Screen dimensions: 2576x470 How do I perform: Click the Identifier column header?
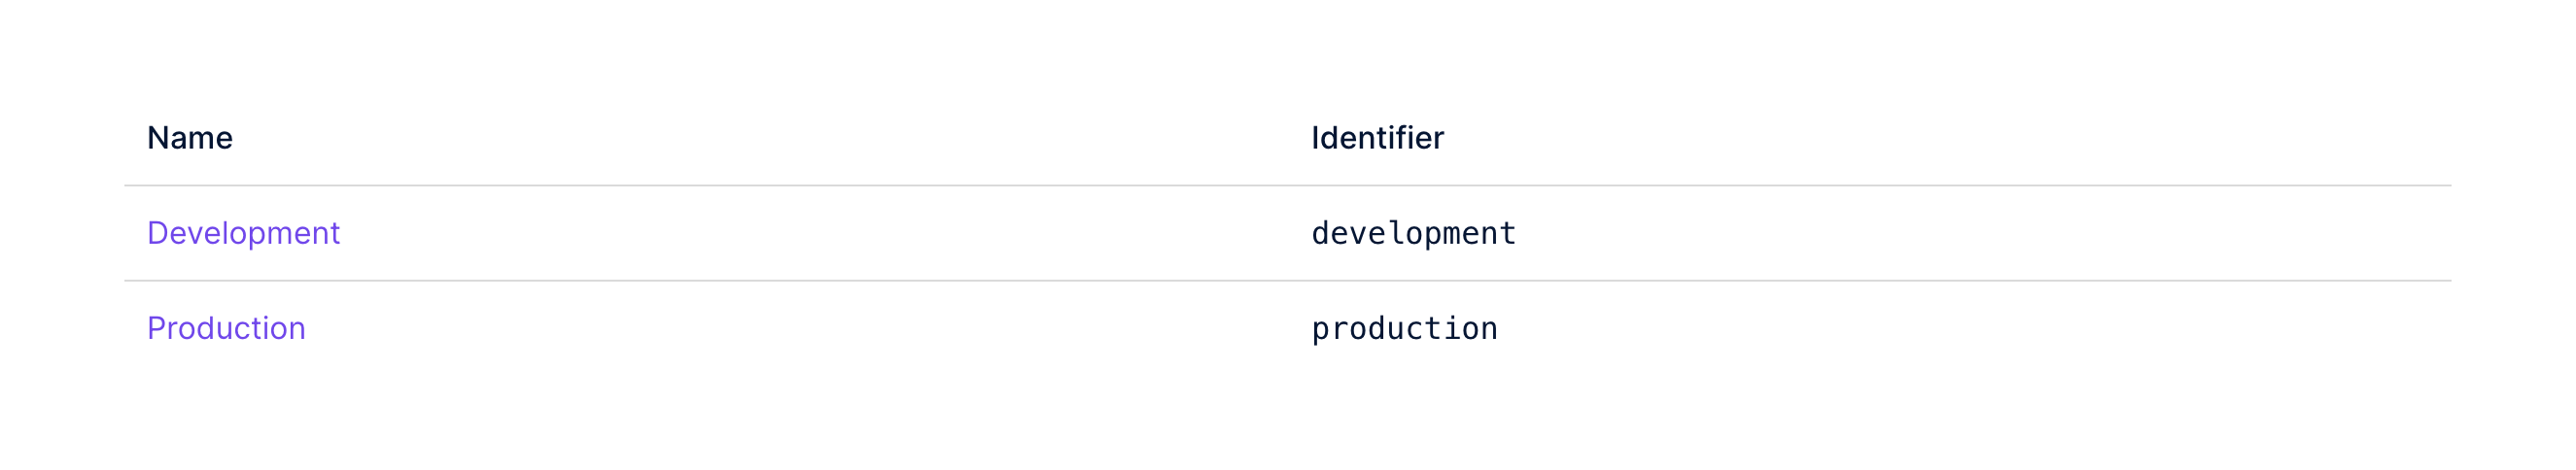(x=1377, y=138)
